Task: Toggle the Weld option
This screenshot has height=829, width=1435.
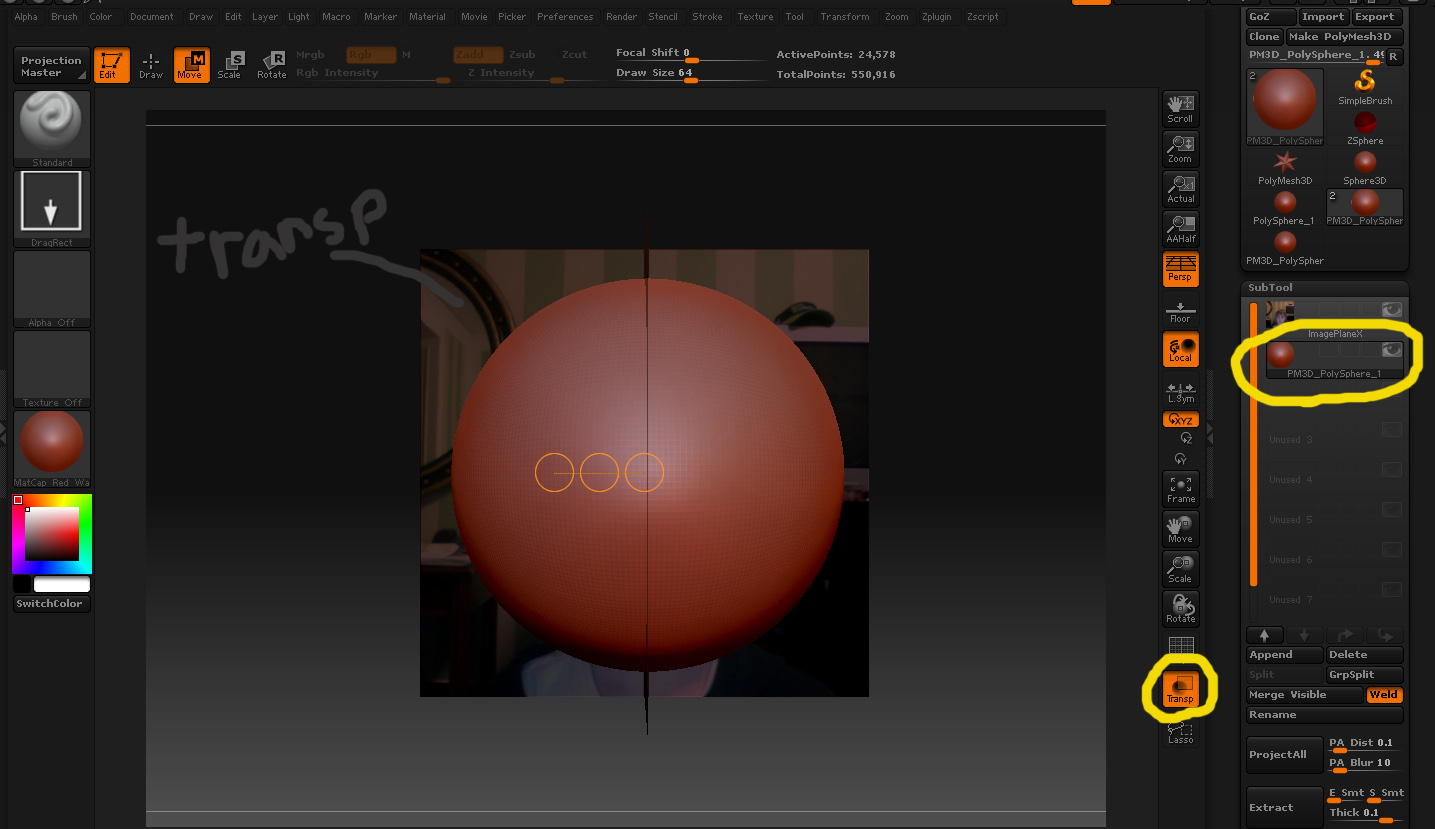Action: (1384, 695)
